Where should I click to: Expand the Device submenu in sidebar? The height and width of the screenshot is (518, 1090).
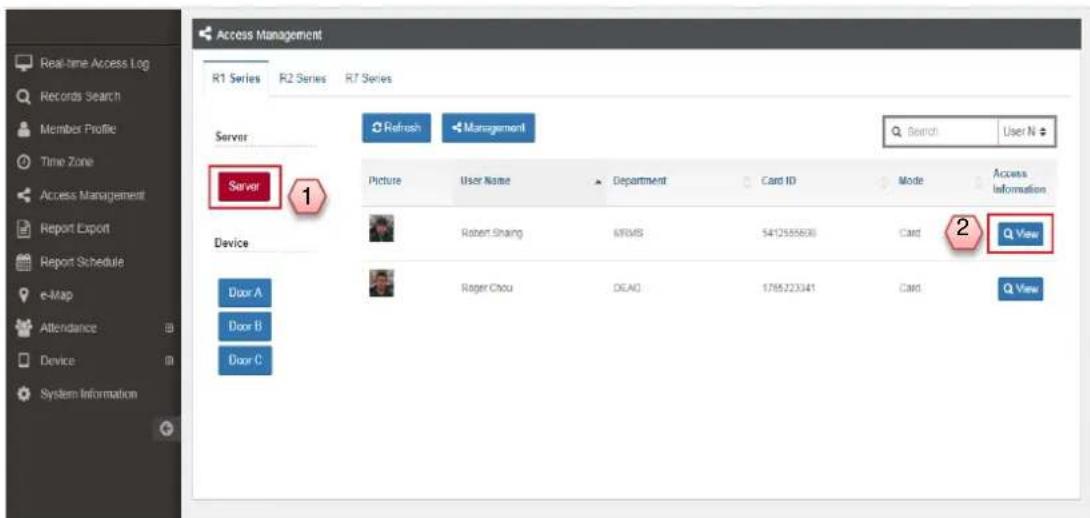coord(168,361)
